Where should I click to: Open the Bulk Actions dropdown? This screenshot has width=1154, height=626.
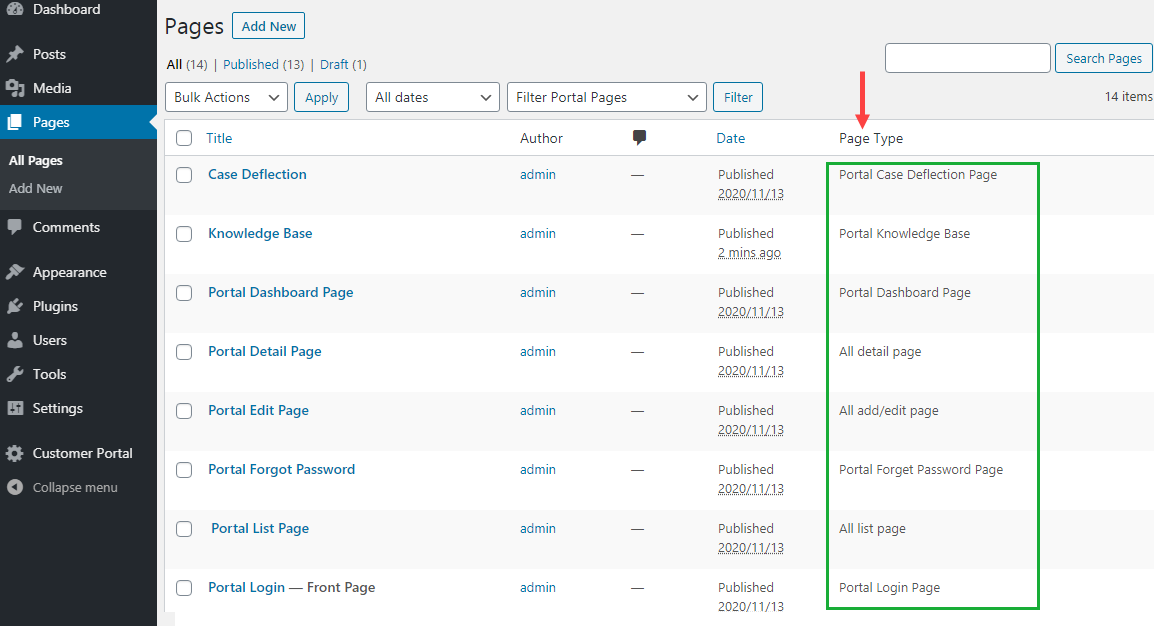[x=226, y=97]
